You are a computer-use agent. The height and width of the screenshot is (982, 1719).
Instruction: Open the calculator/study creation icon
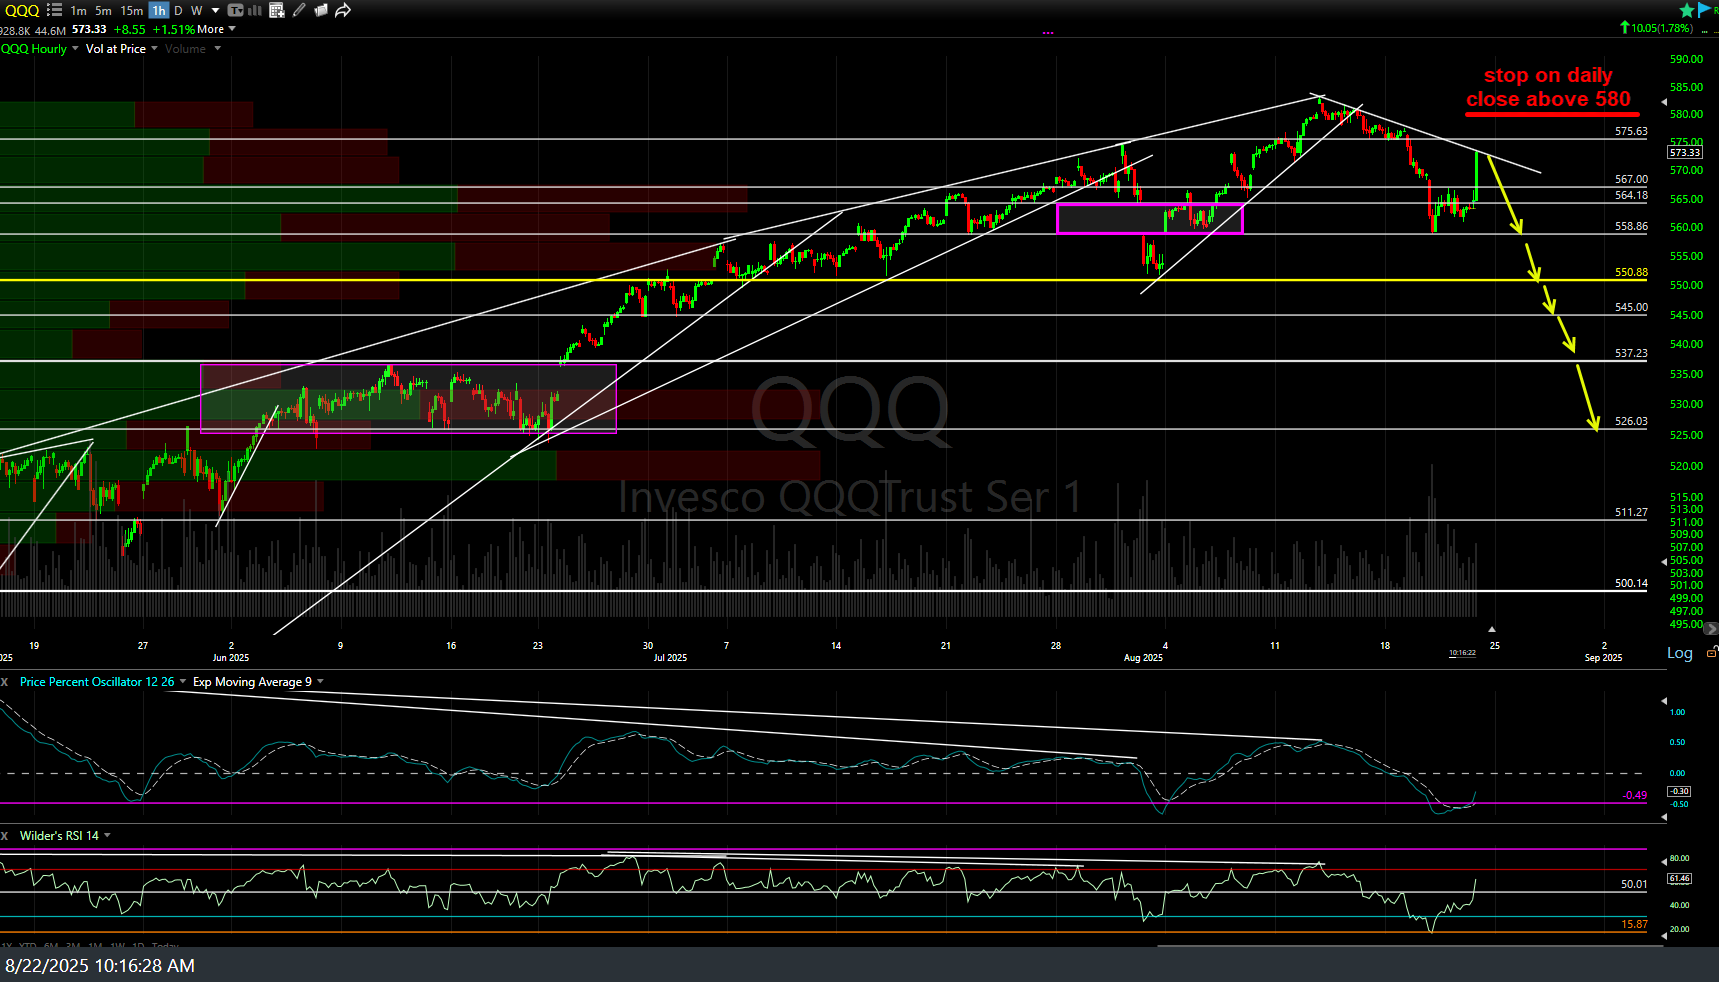tap(277, 10)
